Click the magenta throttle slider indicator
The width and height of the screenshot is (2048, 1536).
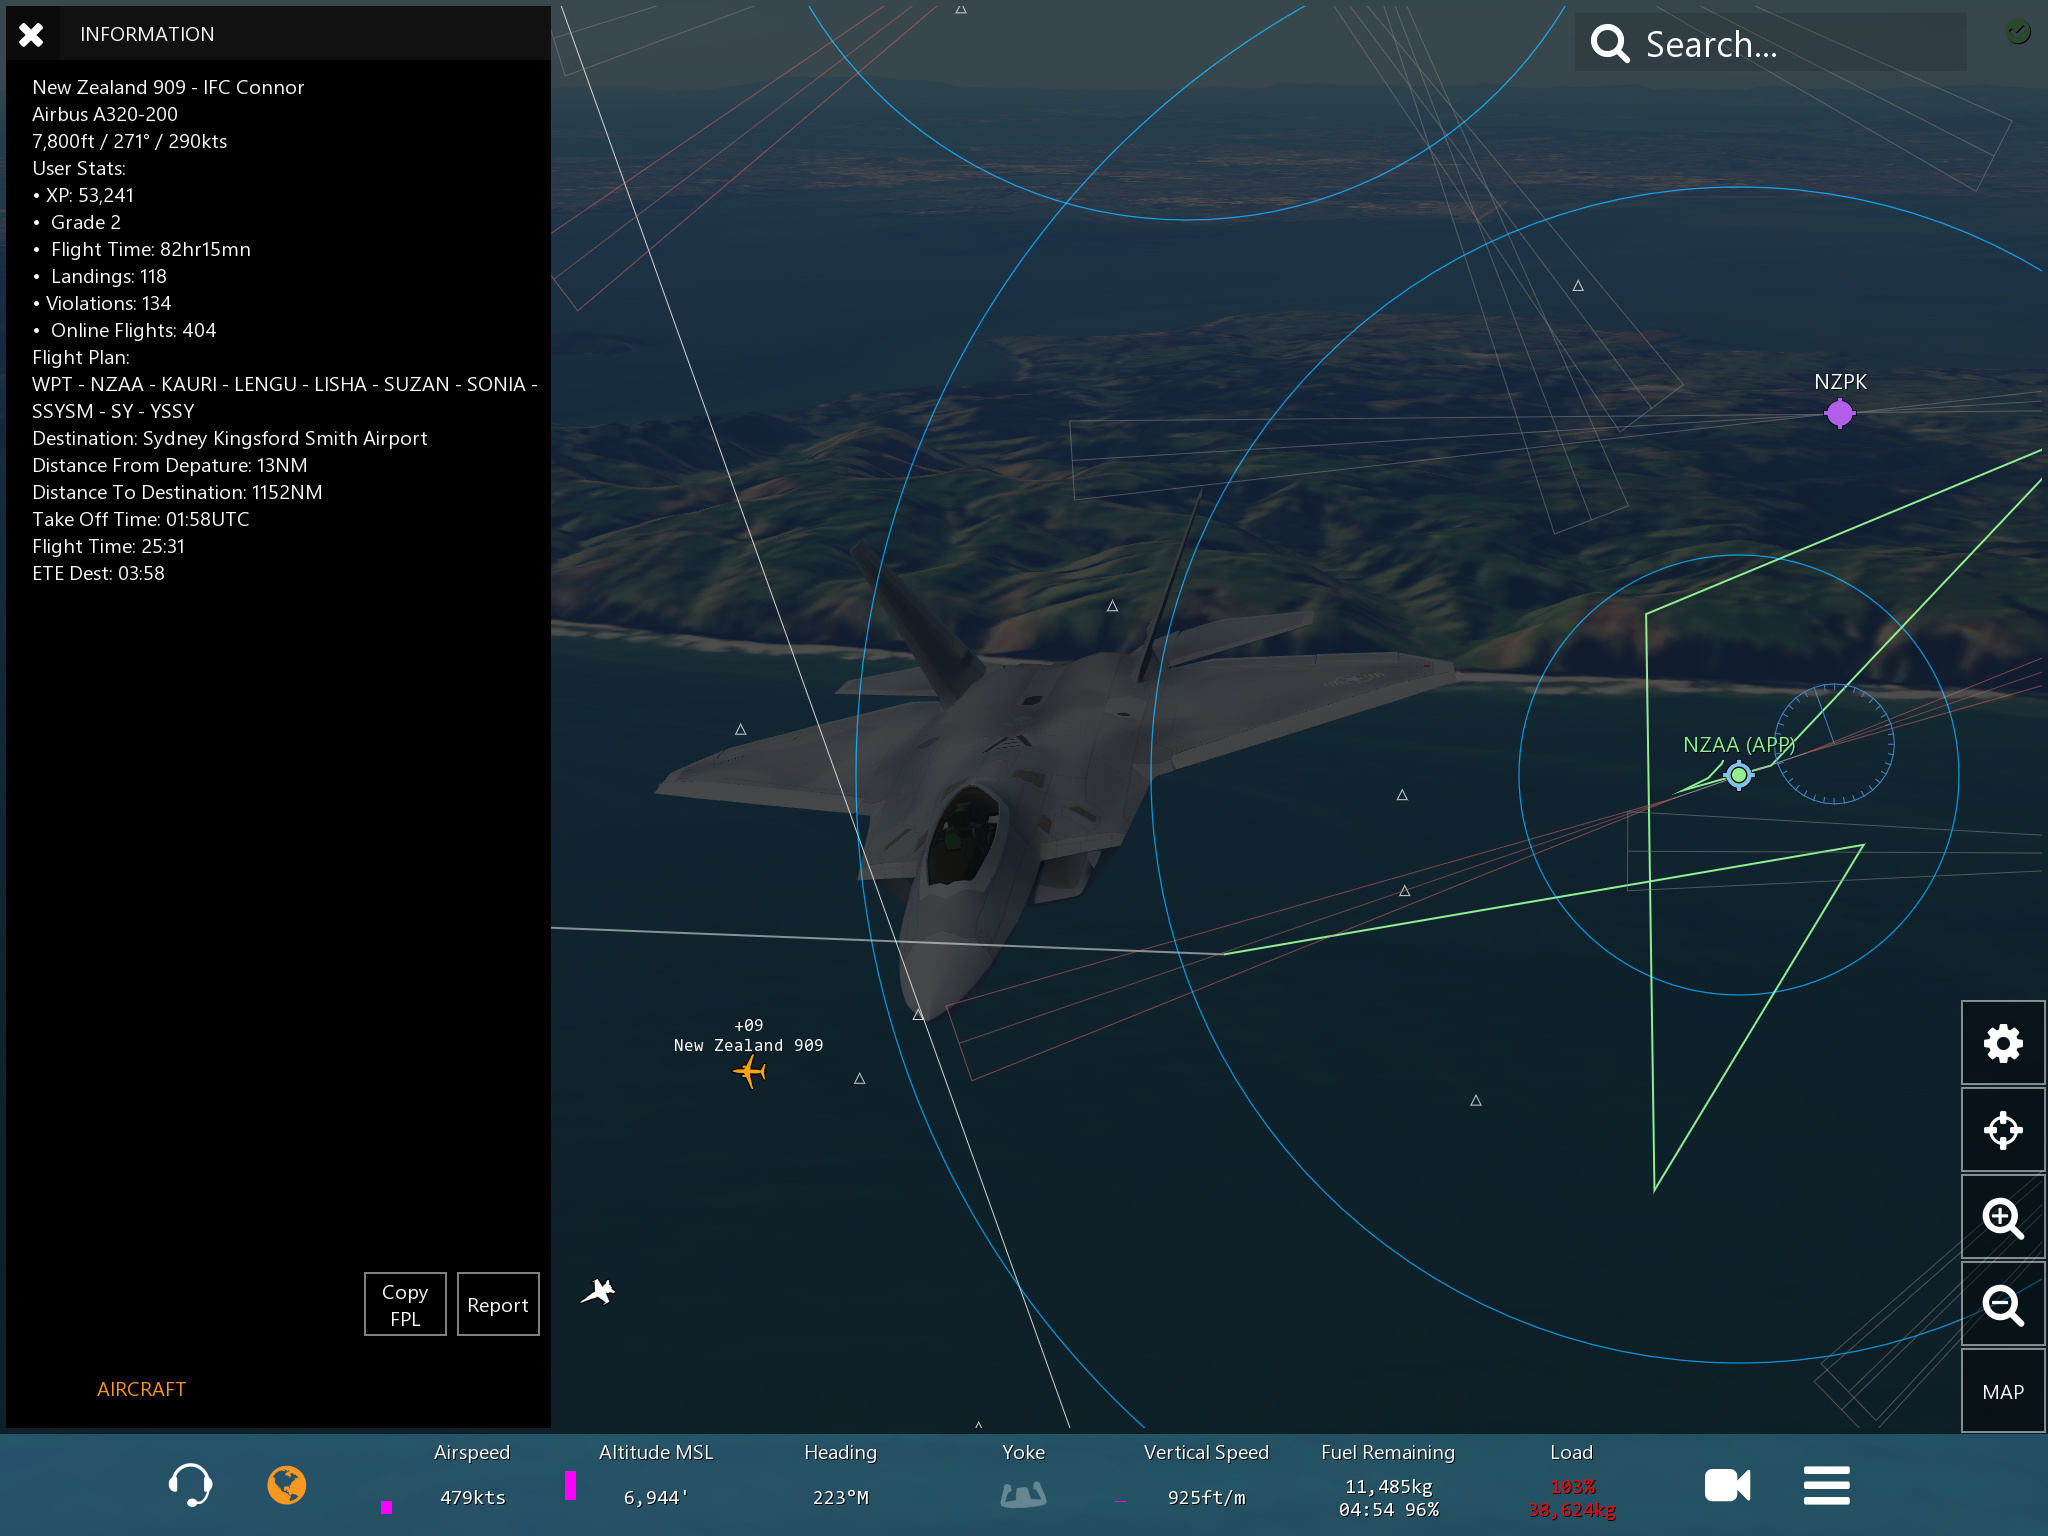(x=386, y=1507)
